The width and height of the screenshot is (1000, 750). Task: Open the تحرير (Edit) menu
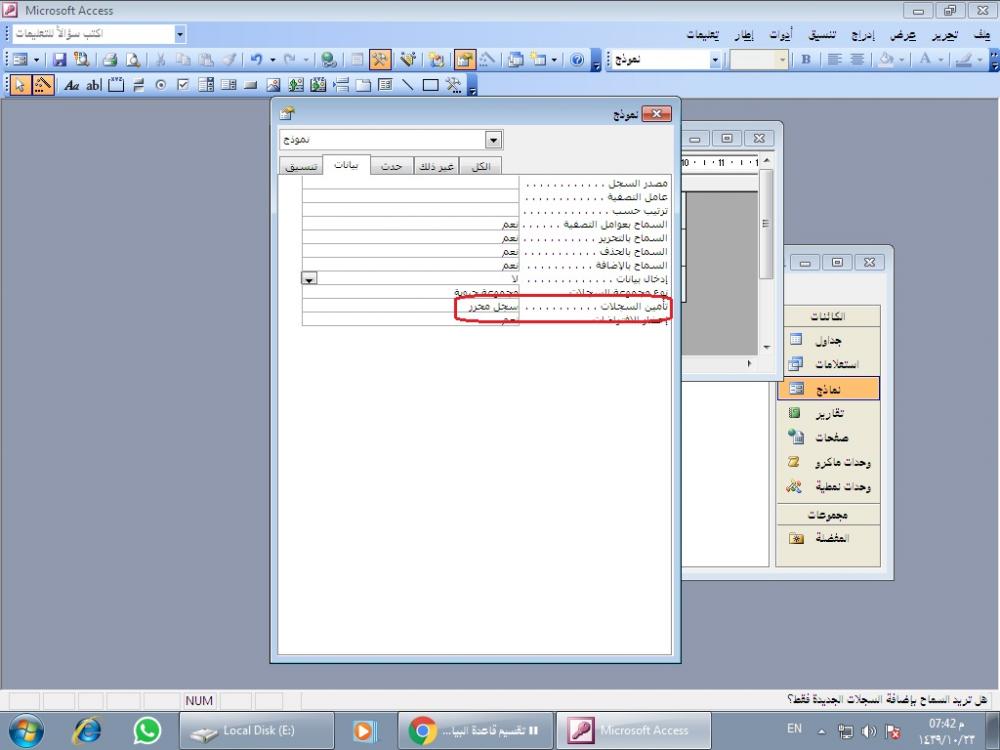[x=944, y=35]
